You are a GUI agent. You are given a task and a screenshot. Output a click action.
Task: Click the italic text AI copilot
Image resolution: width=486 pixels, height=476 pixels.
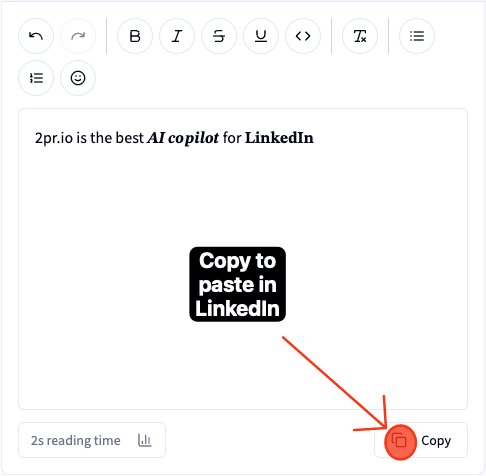click(x=183, y=138)
